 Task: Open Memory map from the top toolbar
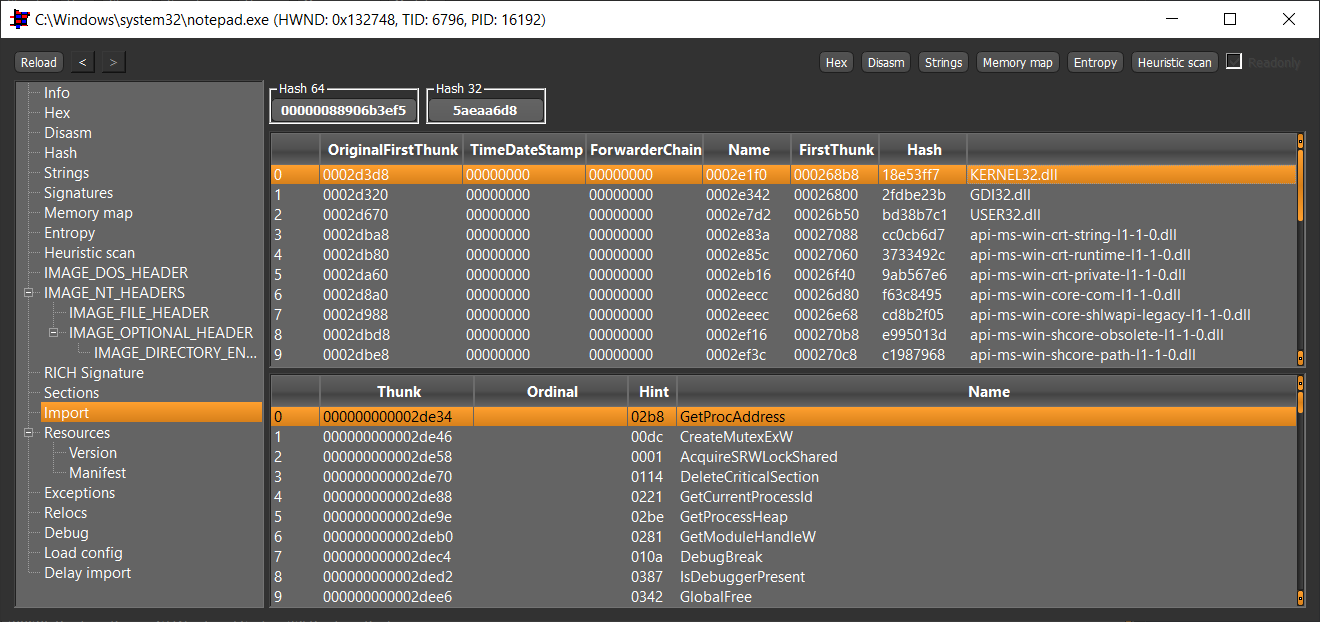1018,62
